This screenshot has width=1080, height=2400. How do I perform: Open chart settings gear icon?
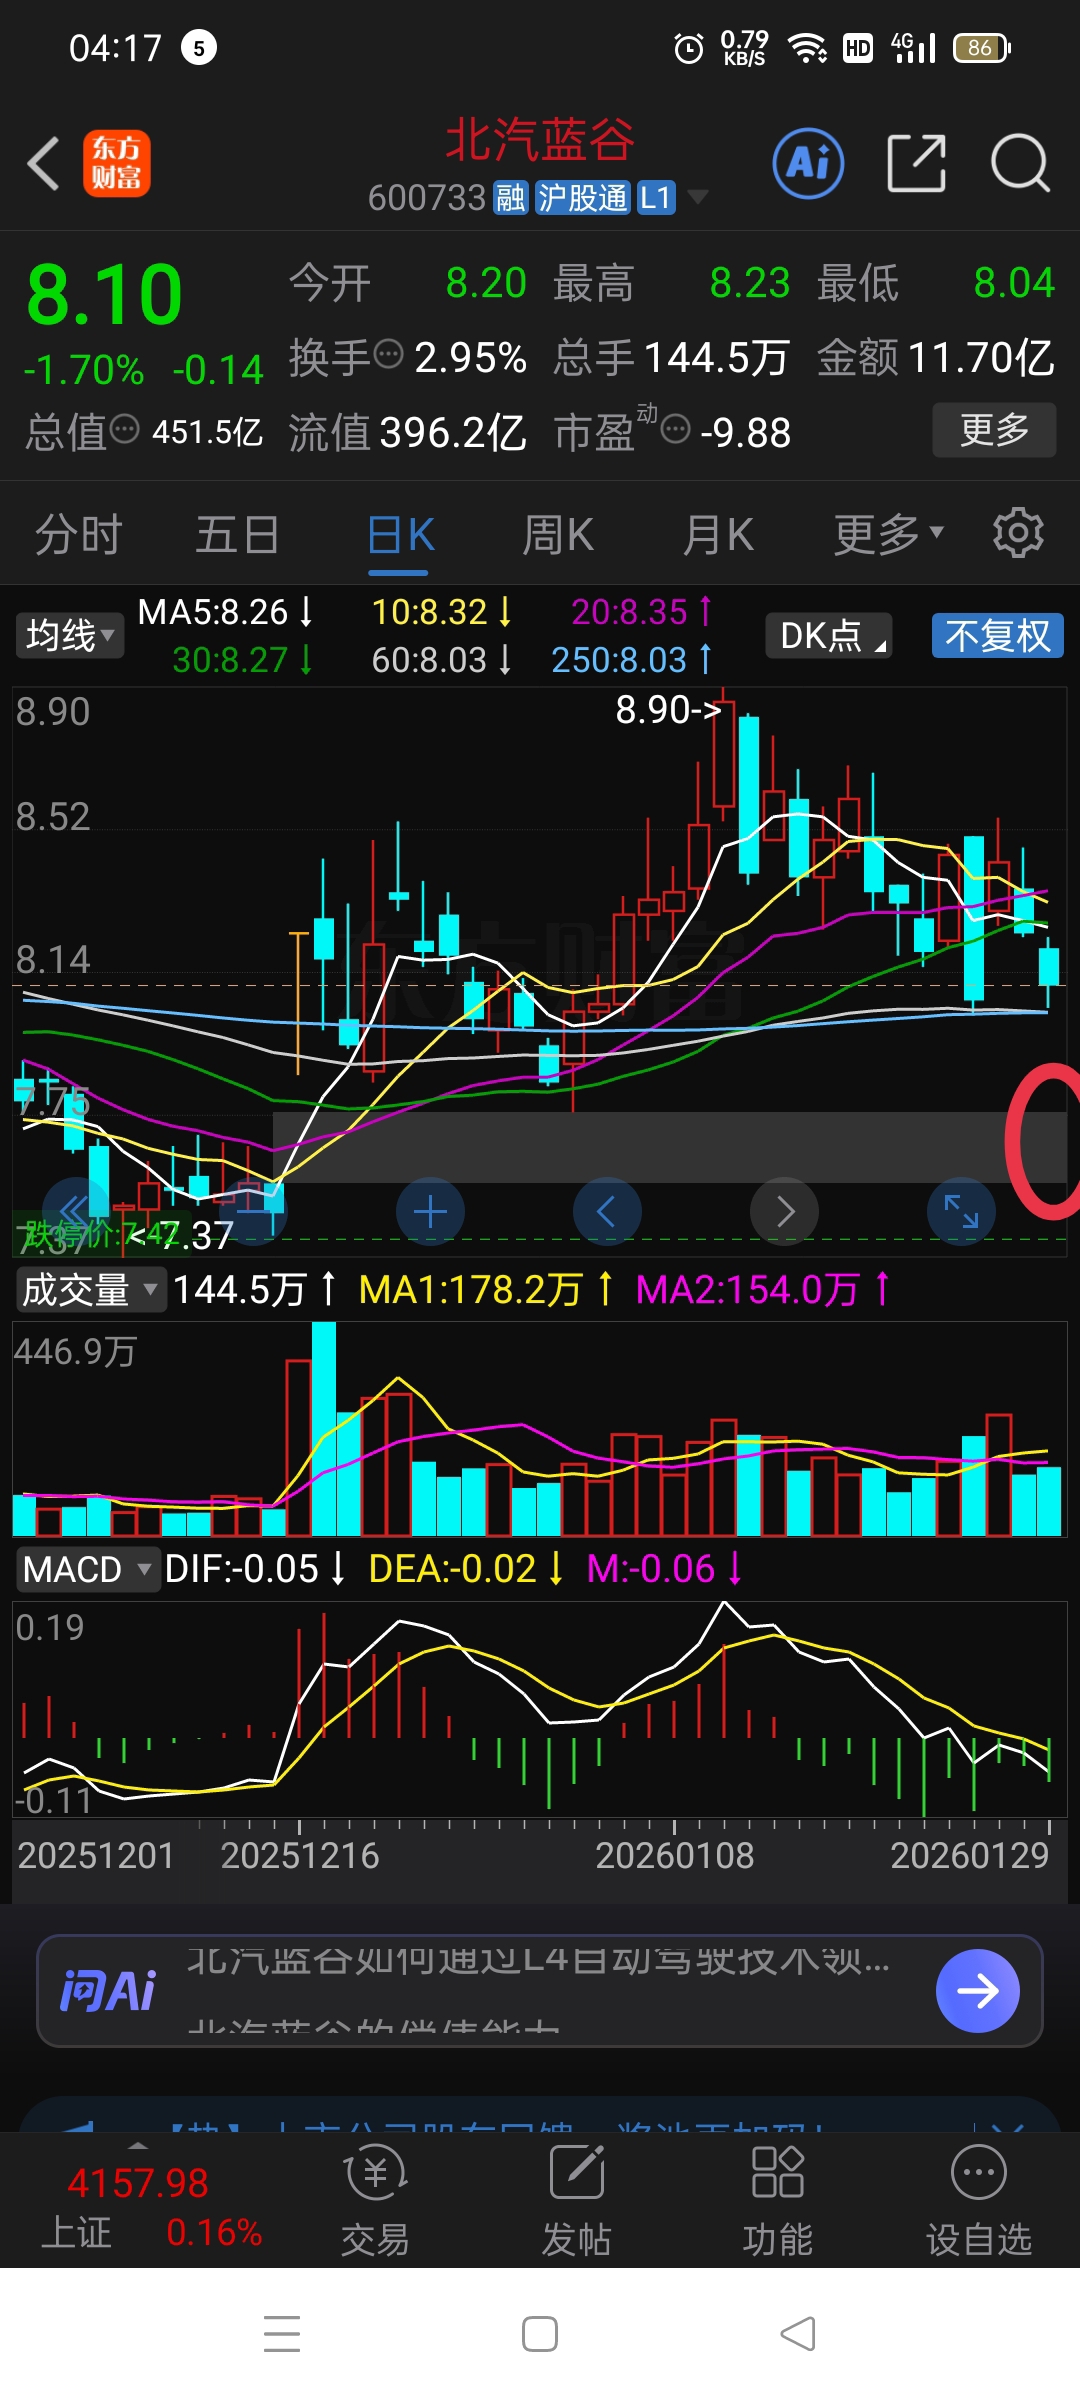coord(1018,533)
